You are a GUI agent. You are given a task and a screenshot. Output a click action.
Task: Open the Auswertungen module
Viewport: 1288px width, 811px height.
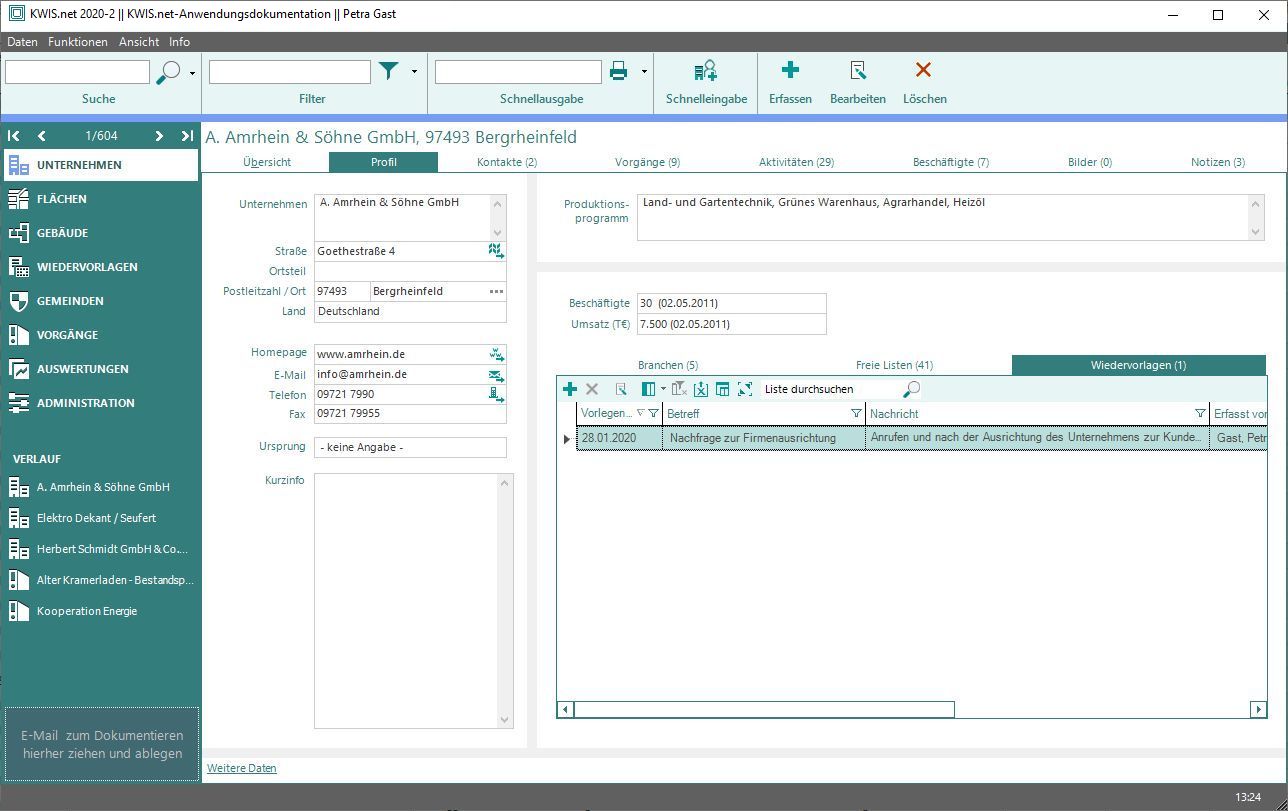coord(100,369)
